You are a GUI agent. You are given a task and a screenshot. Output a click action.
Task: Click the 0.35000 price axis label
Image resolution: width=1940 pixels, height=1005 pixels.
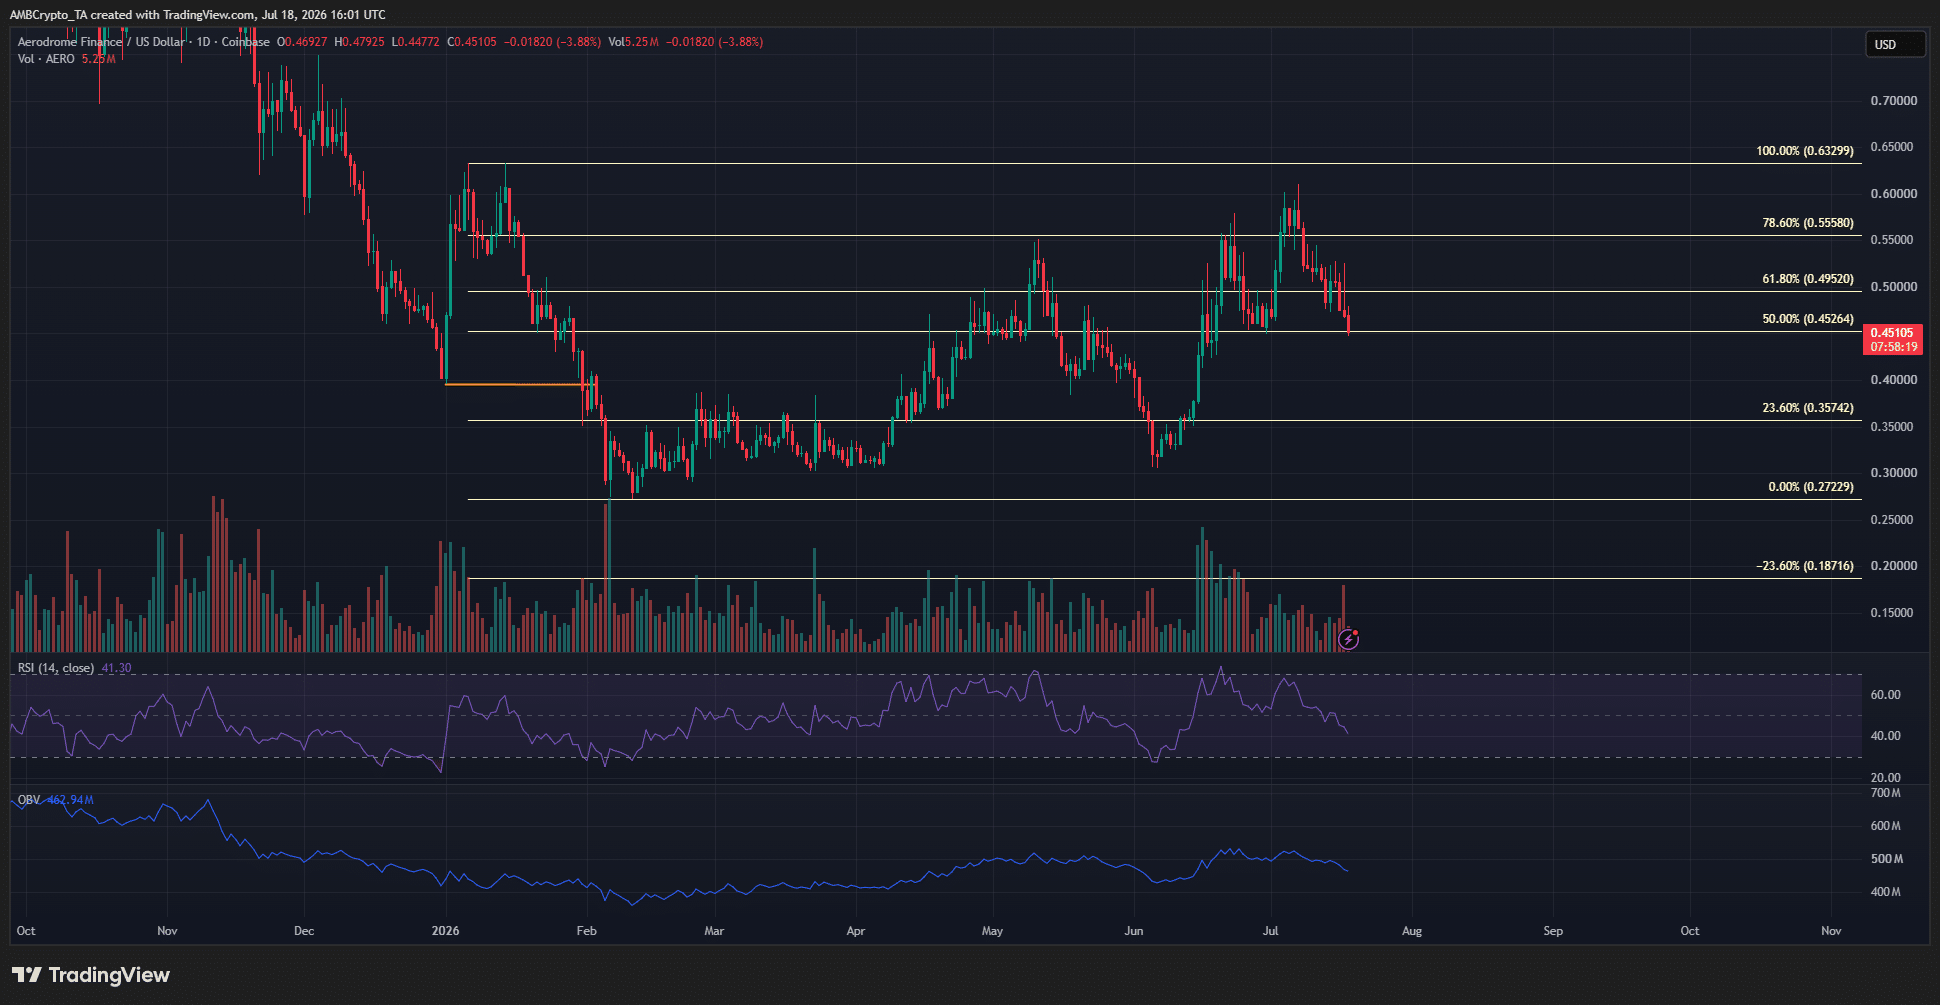1894,427
